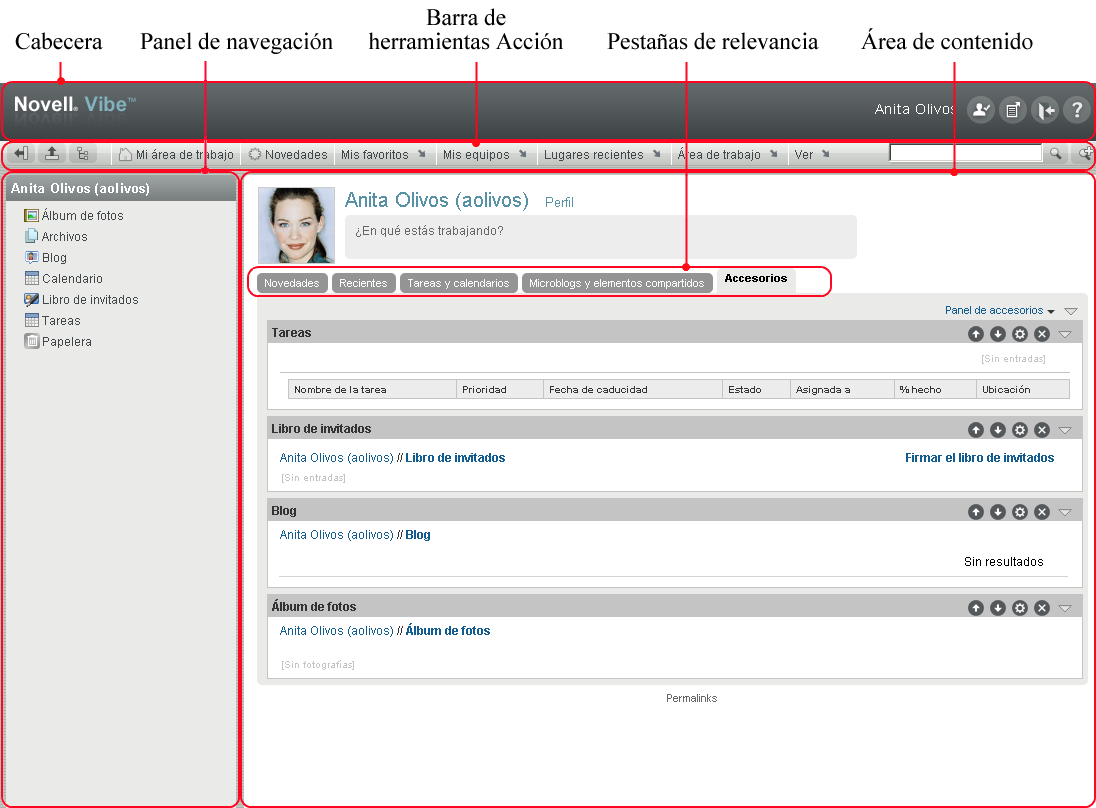Move Álbum de fotos accessory up
Viewport: 1096px width, 808px height.
click(x=976, y=608)
